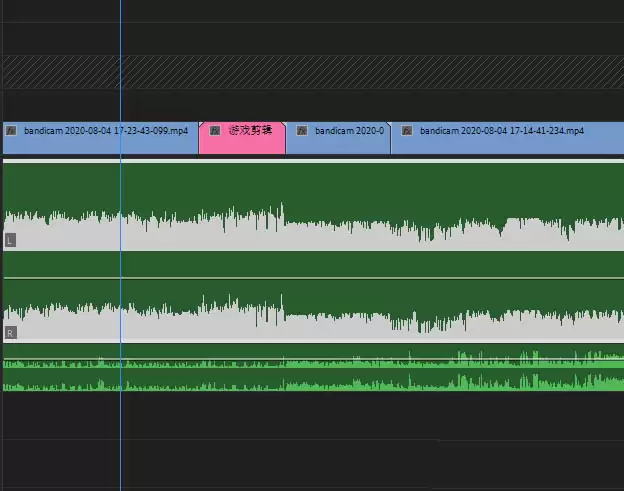Select the pink 游戏剪辑 clip
This screenshot has height=491, width=624.
tap(242, 138)
